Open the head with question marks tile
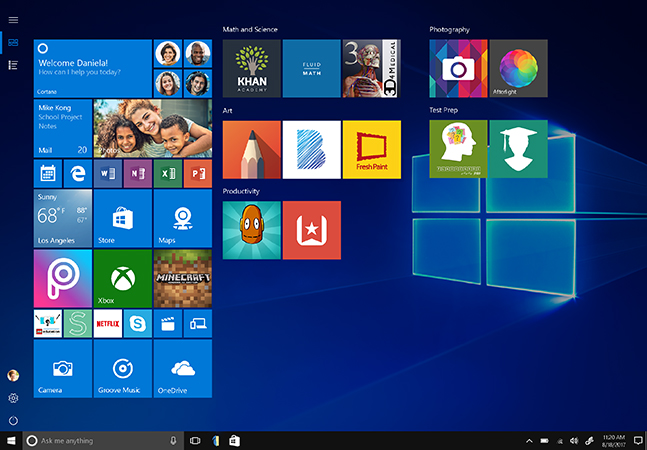The image size is (647, 450). [458, 149]
